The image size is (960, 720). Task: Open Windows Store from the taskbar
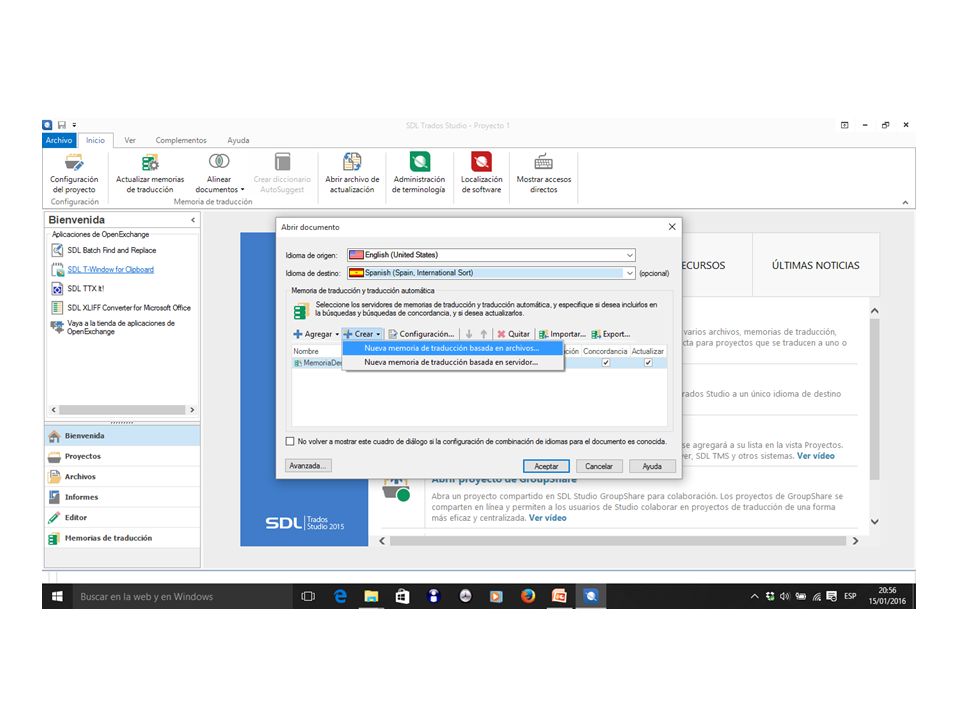pyautogui.click(x=402, y=596)
